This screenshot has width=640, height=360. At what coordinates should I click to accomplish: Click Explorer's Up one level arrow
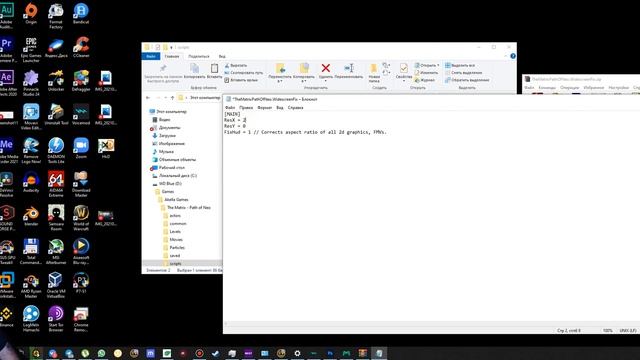click(173, 98)
